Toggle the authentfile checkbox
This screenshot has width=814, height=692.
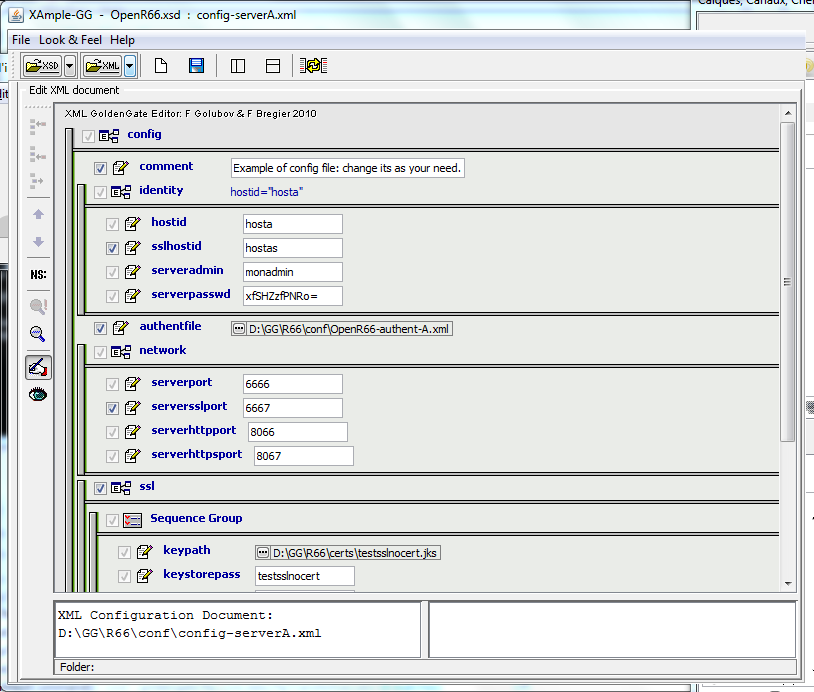click(x=100, y=328)
